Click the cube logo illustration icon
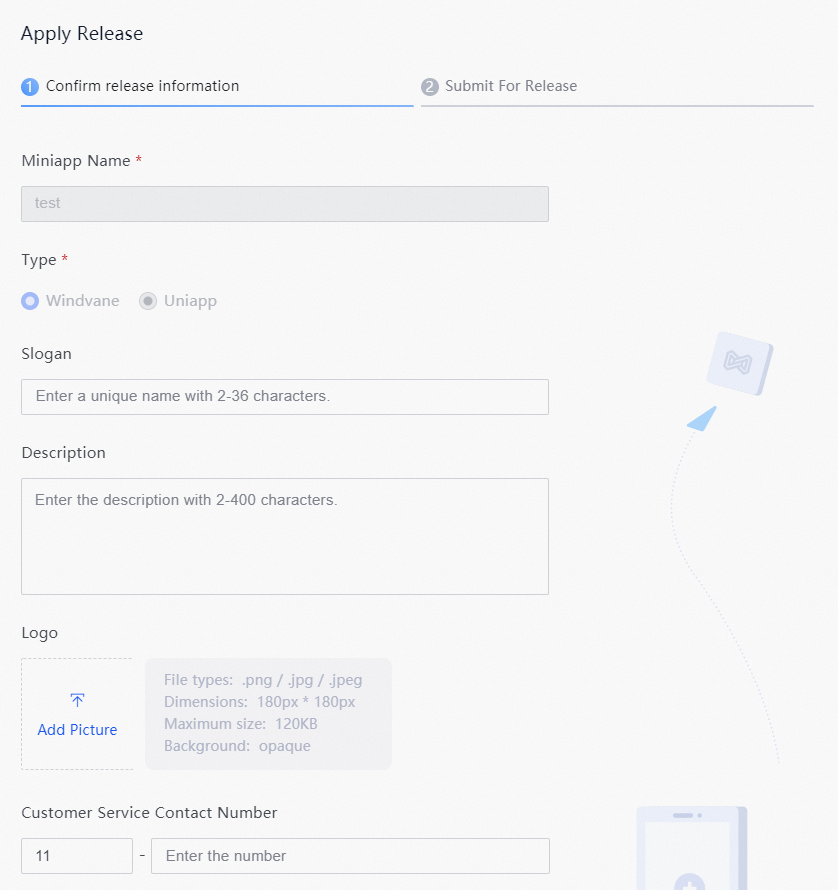This screenshot has height=890, width=838. [x=739, y=363]
